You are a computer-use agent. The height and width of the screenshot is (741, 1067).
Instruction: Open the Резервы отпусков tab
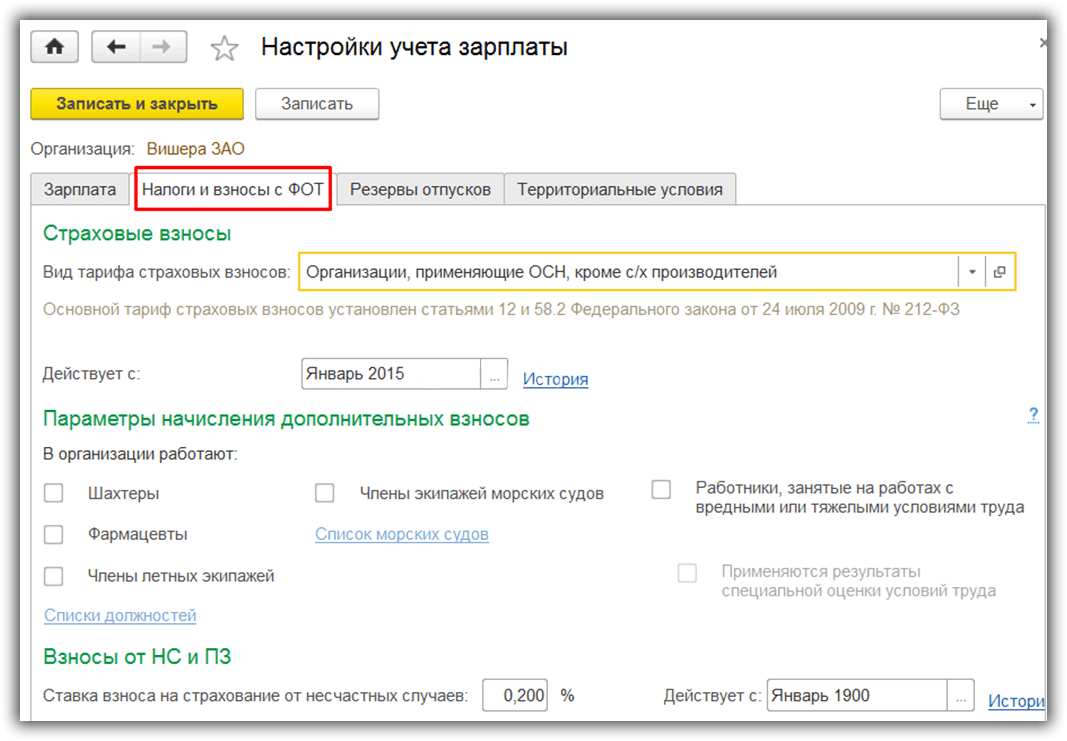[x=420, y=190]
